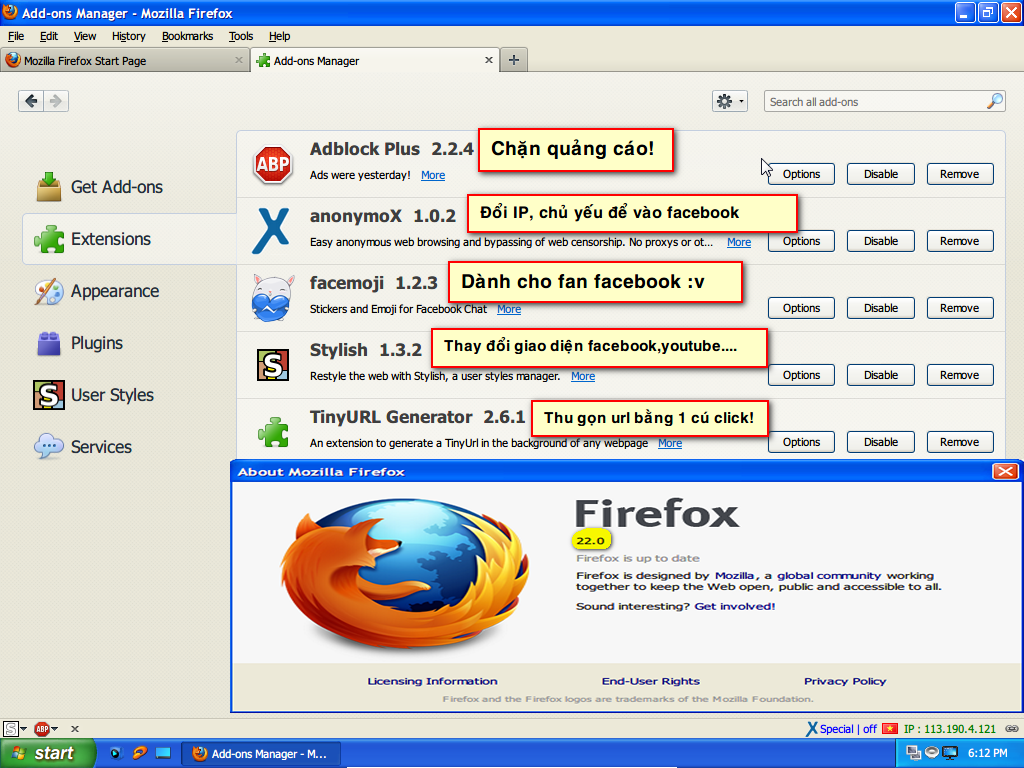The image size is (1024, 768).
Task: Click the anonymoX blue X extension icon
Action: (x=271, y=231)
